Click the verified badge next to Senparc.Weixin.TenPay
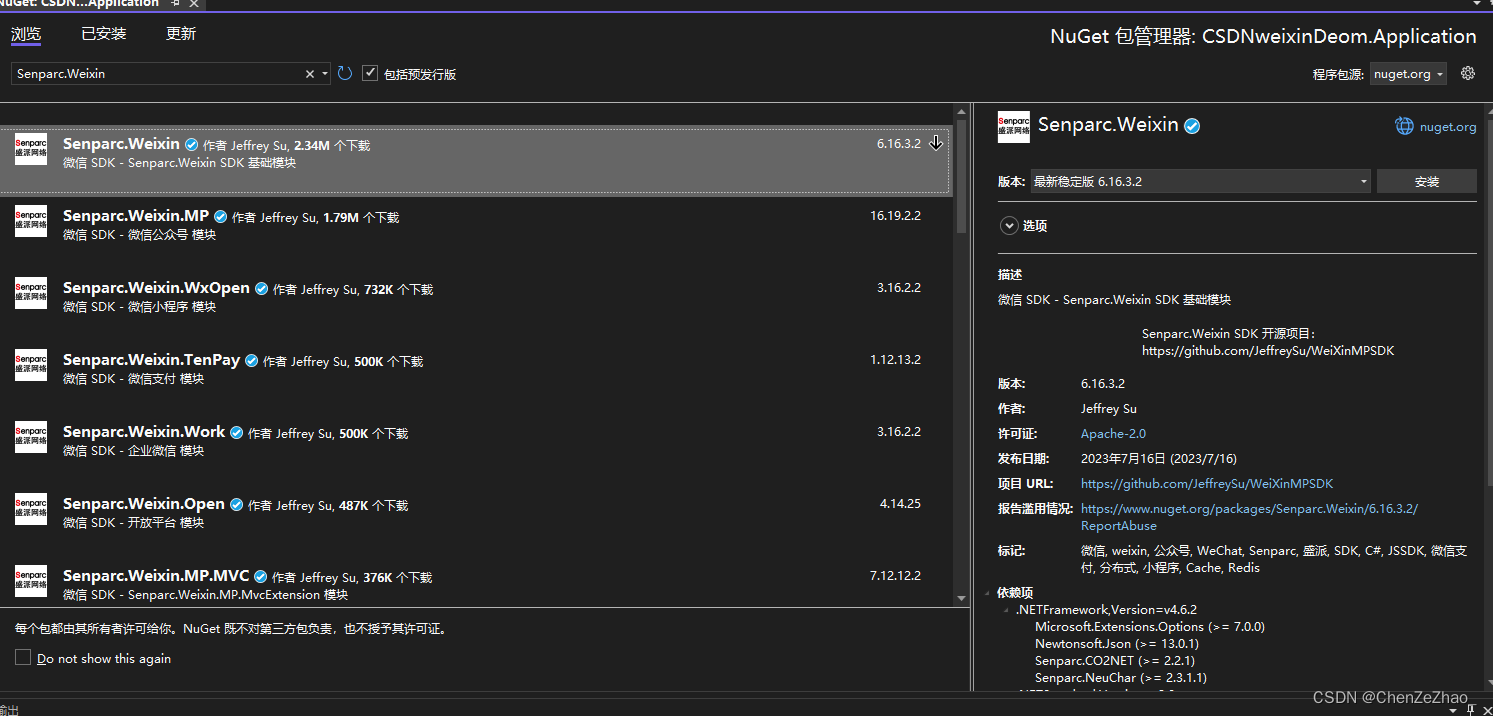The image size is (1493, 716). (252, 361)
